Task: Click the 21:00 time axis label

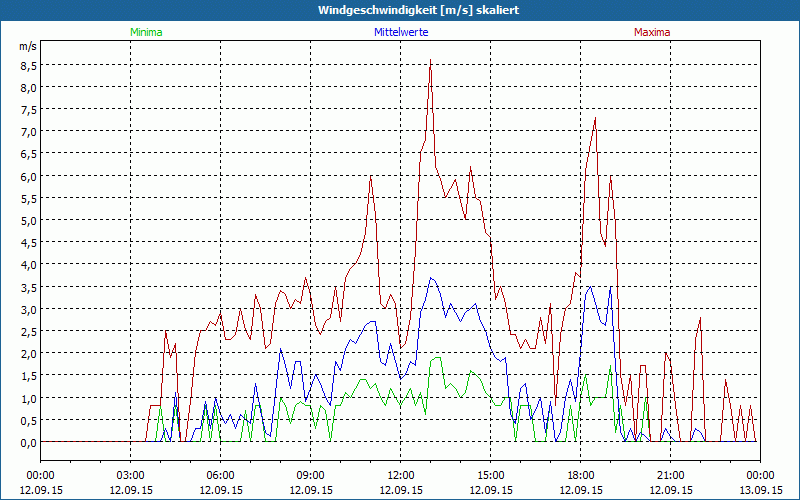Action: click(670, 476)
